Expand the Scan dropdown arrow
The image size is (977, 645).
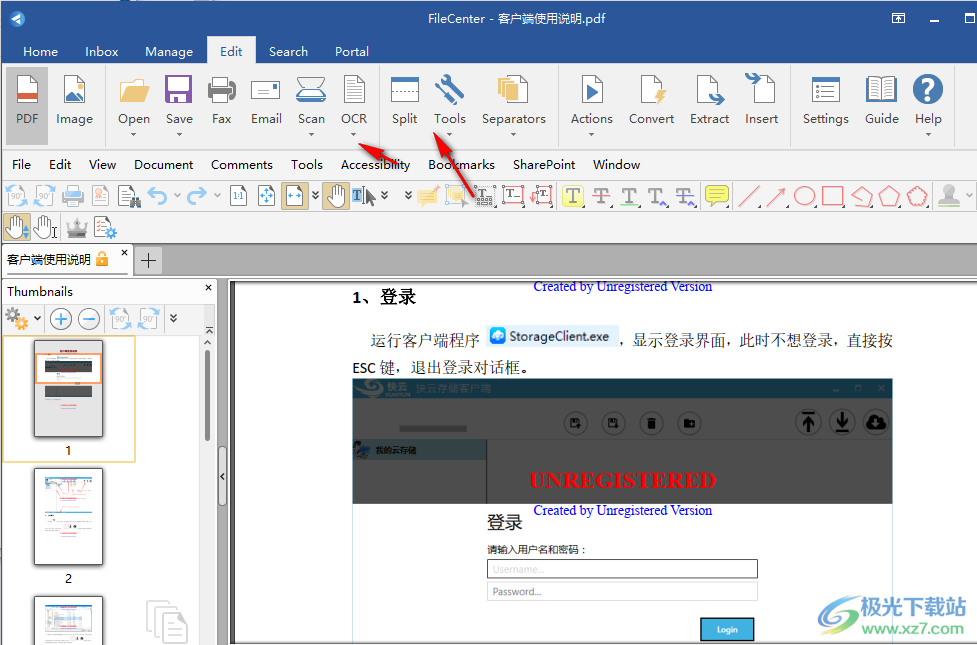pos(311,135)
